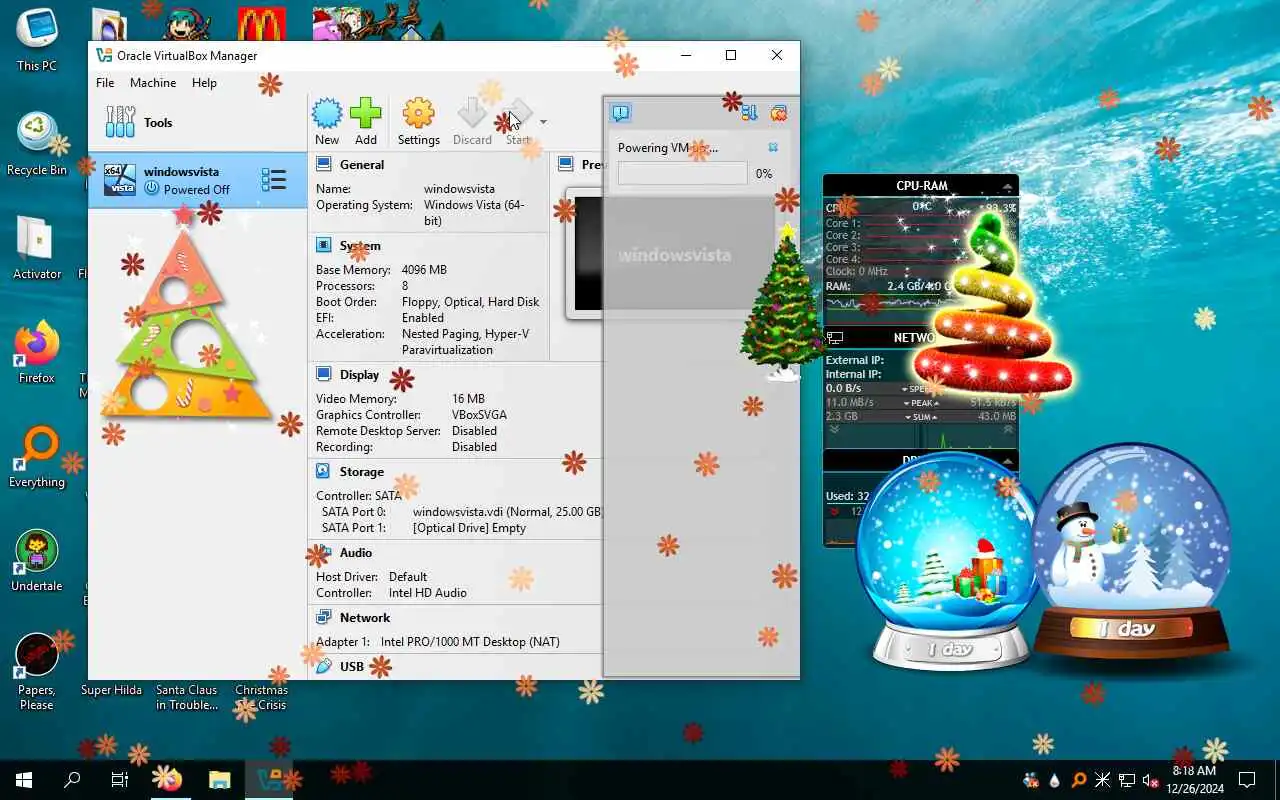
Task: Launch Firefox from the desktop shortcut
Action: pos(37,352)
